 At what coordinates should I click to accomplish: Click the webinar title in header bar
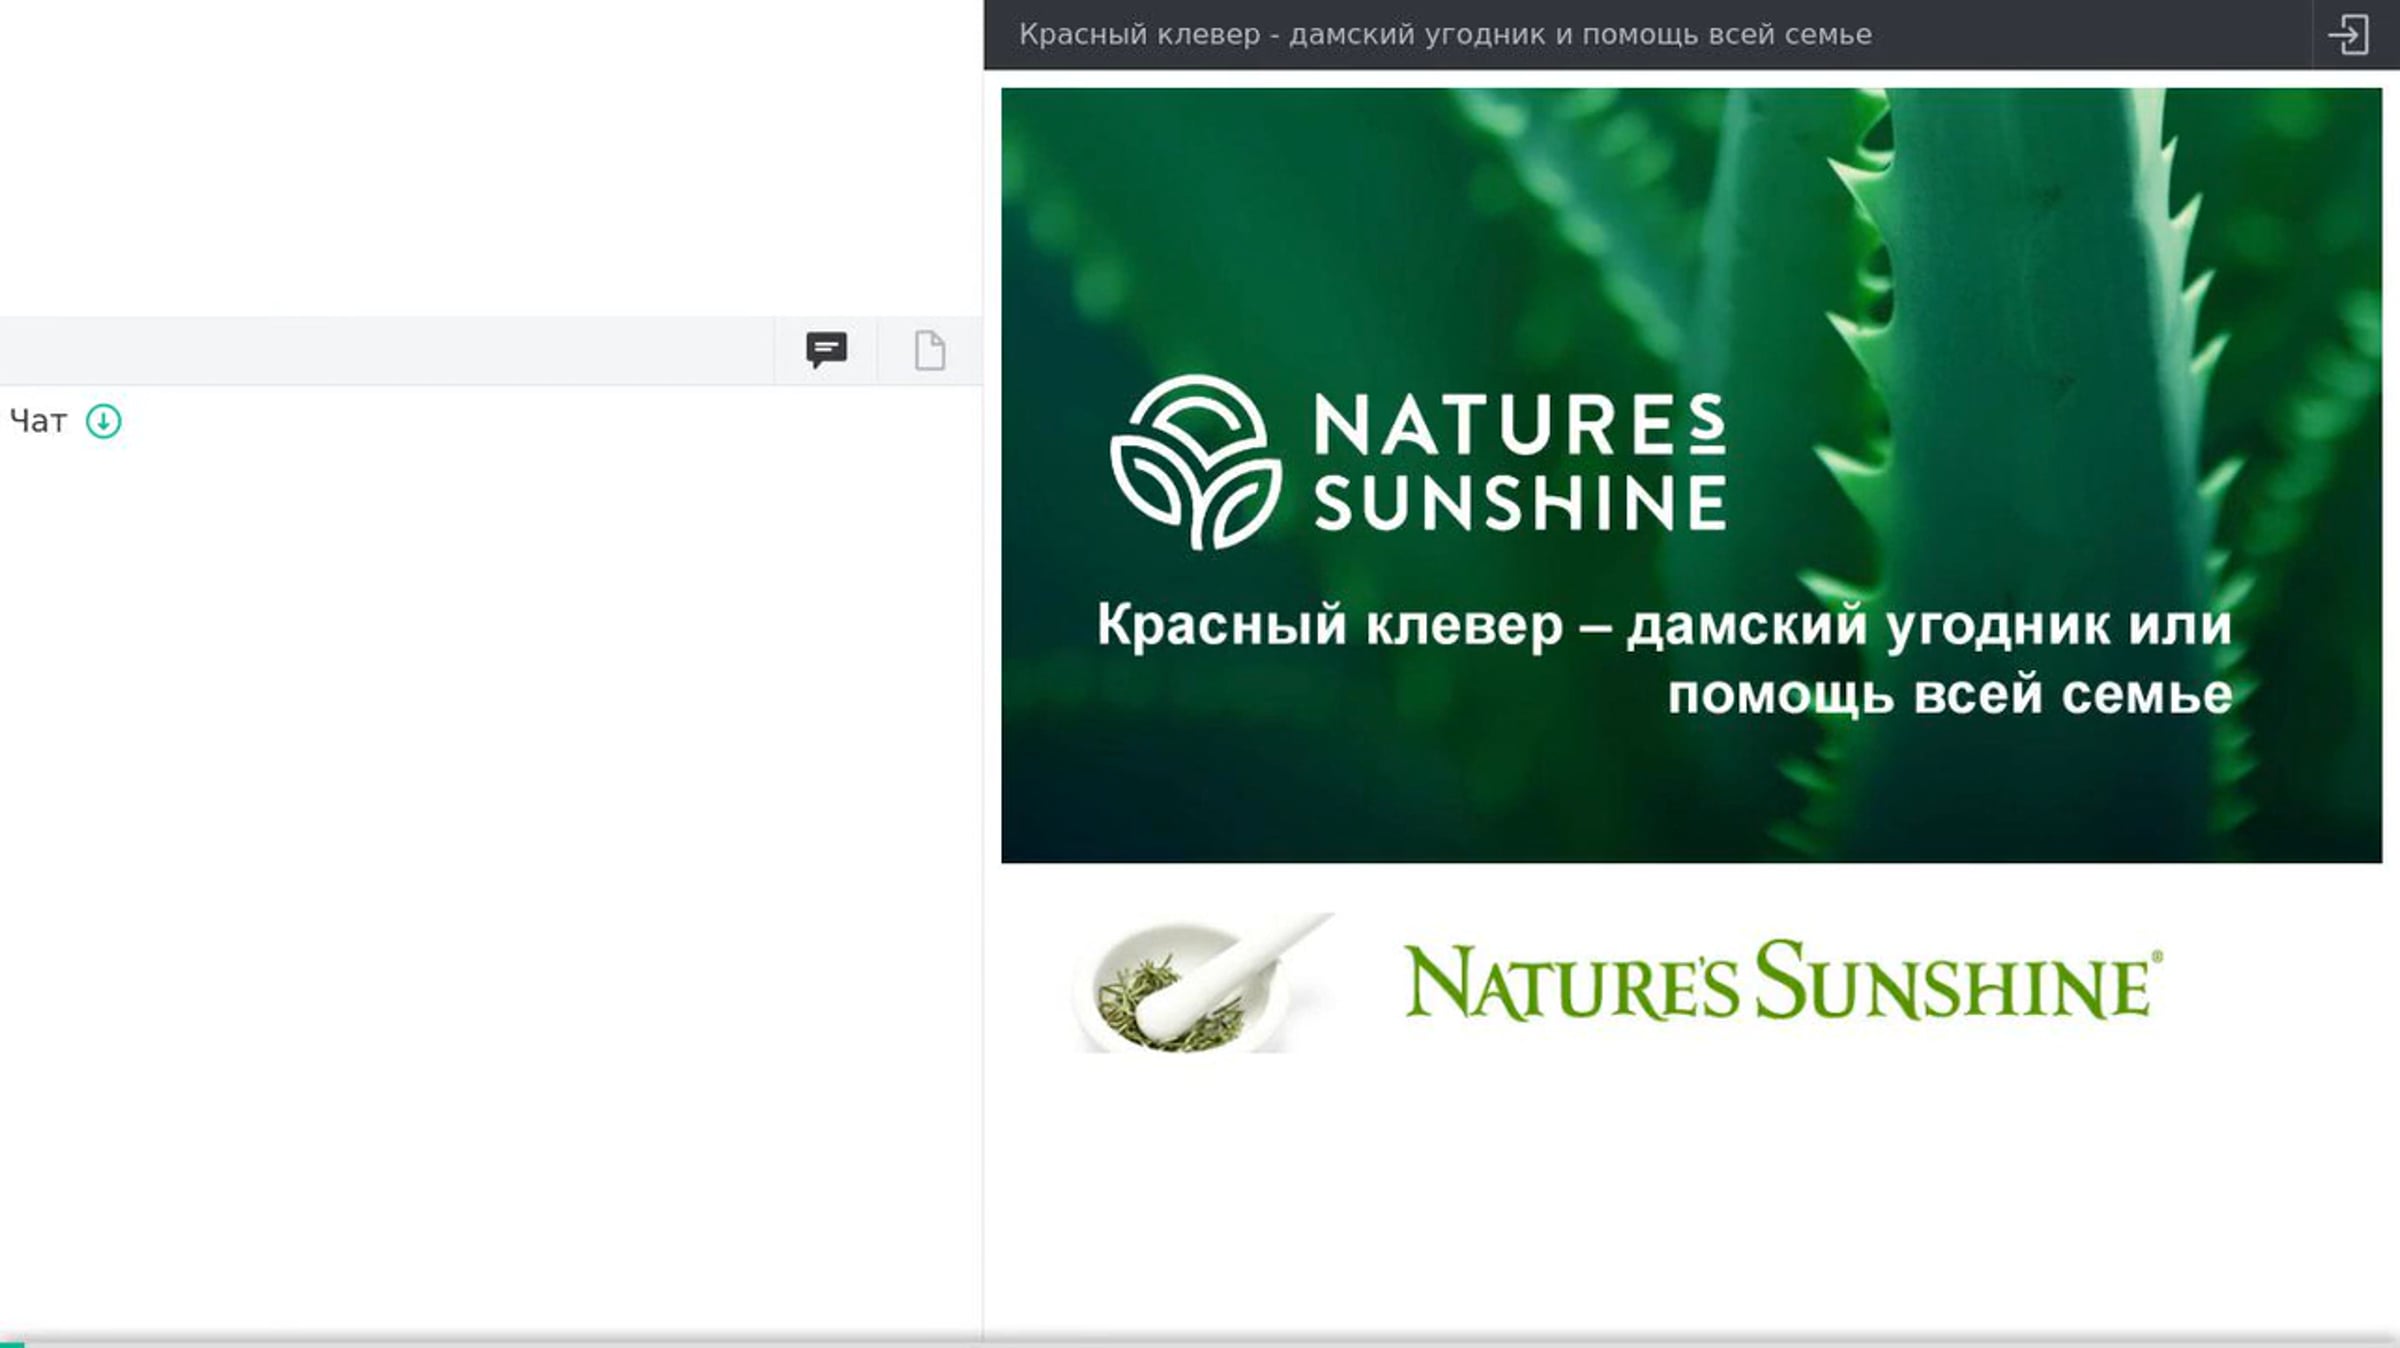pos(1445,35)
